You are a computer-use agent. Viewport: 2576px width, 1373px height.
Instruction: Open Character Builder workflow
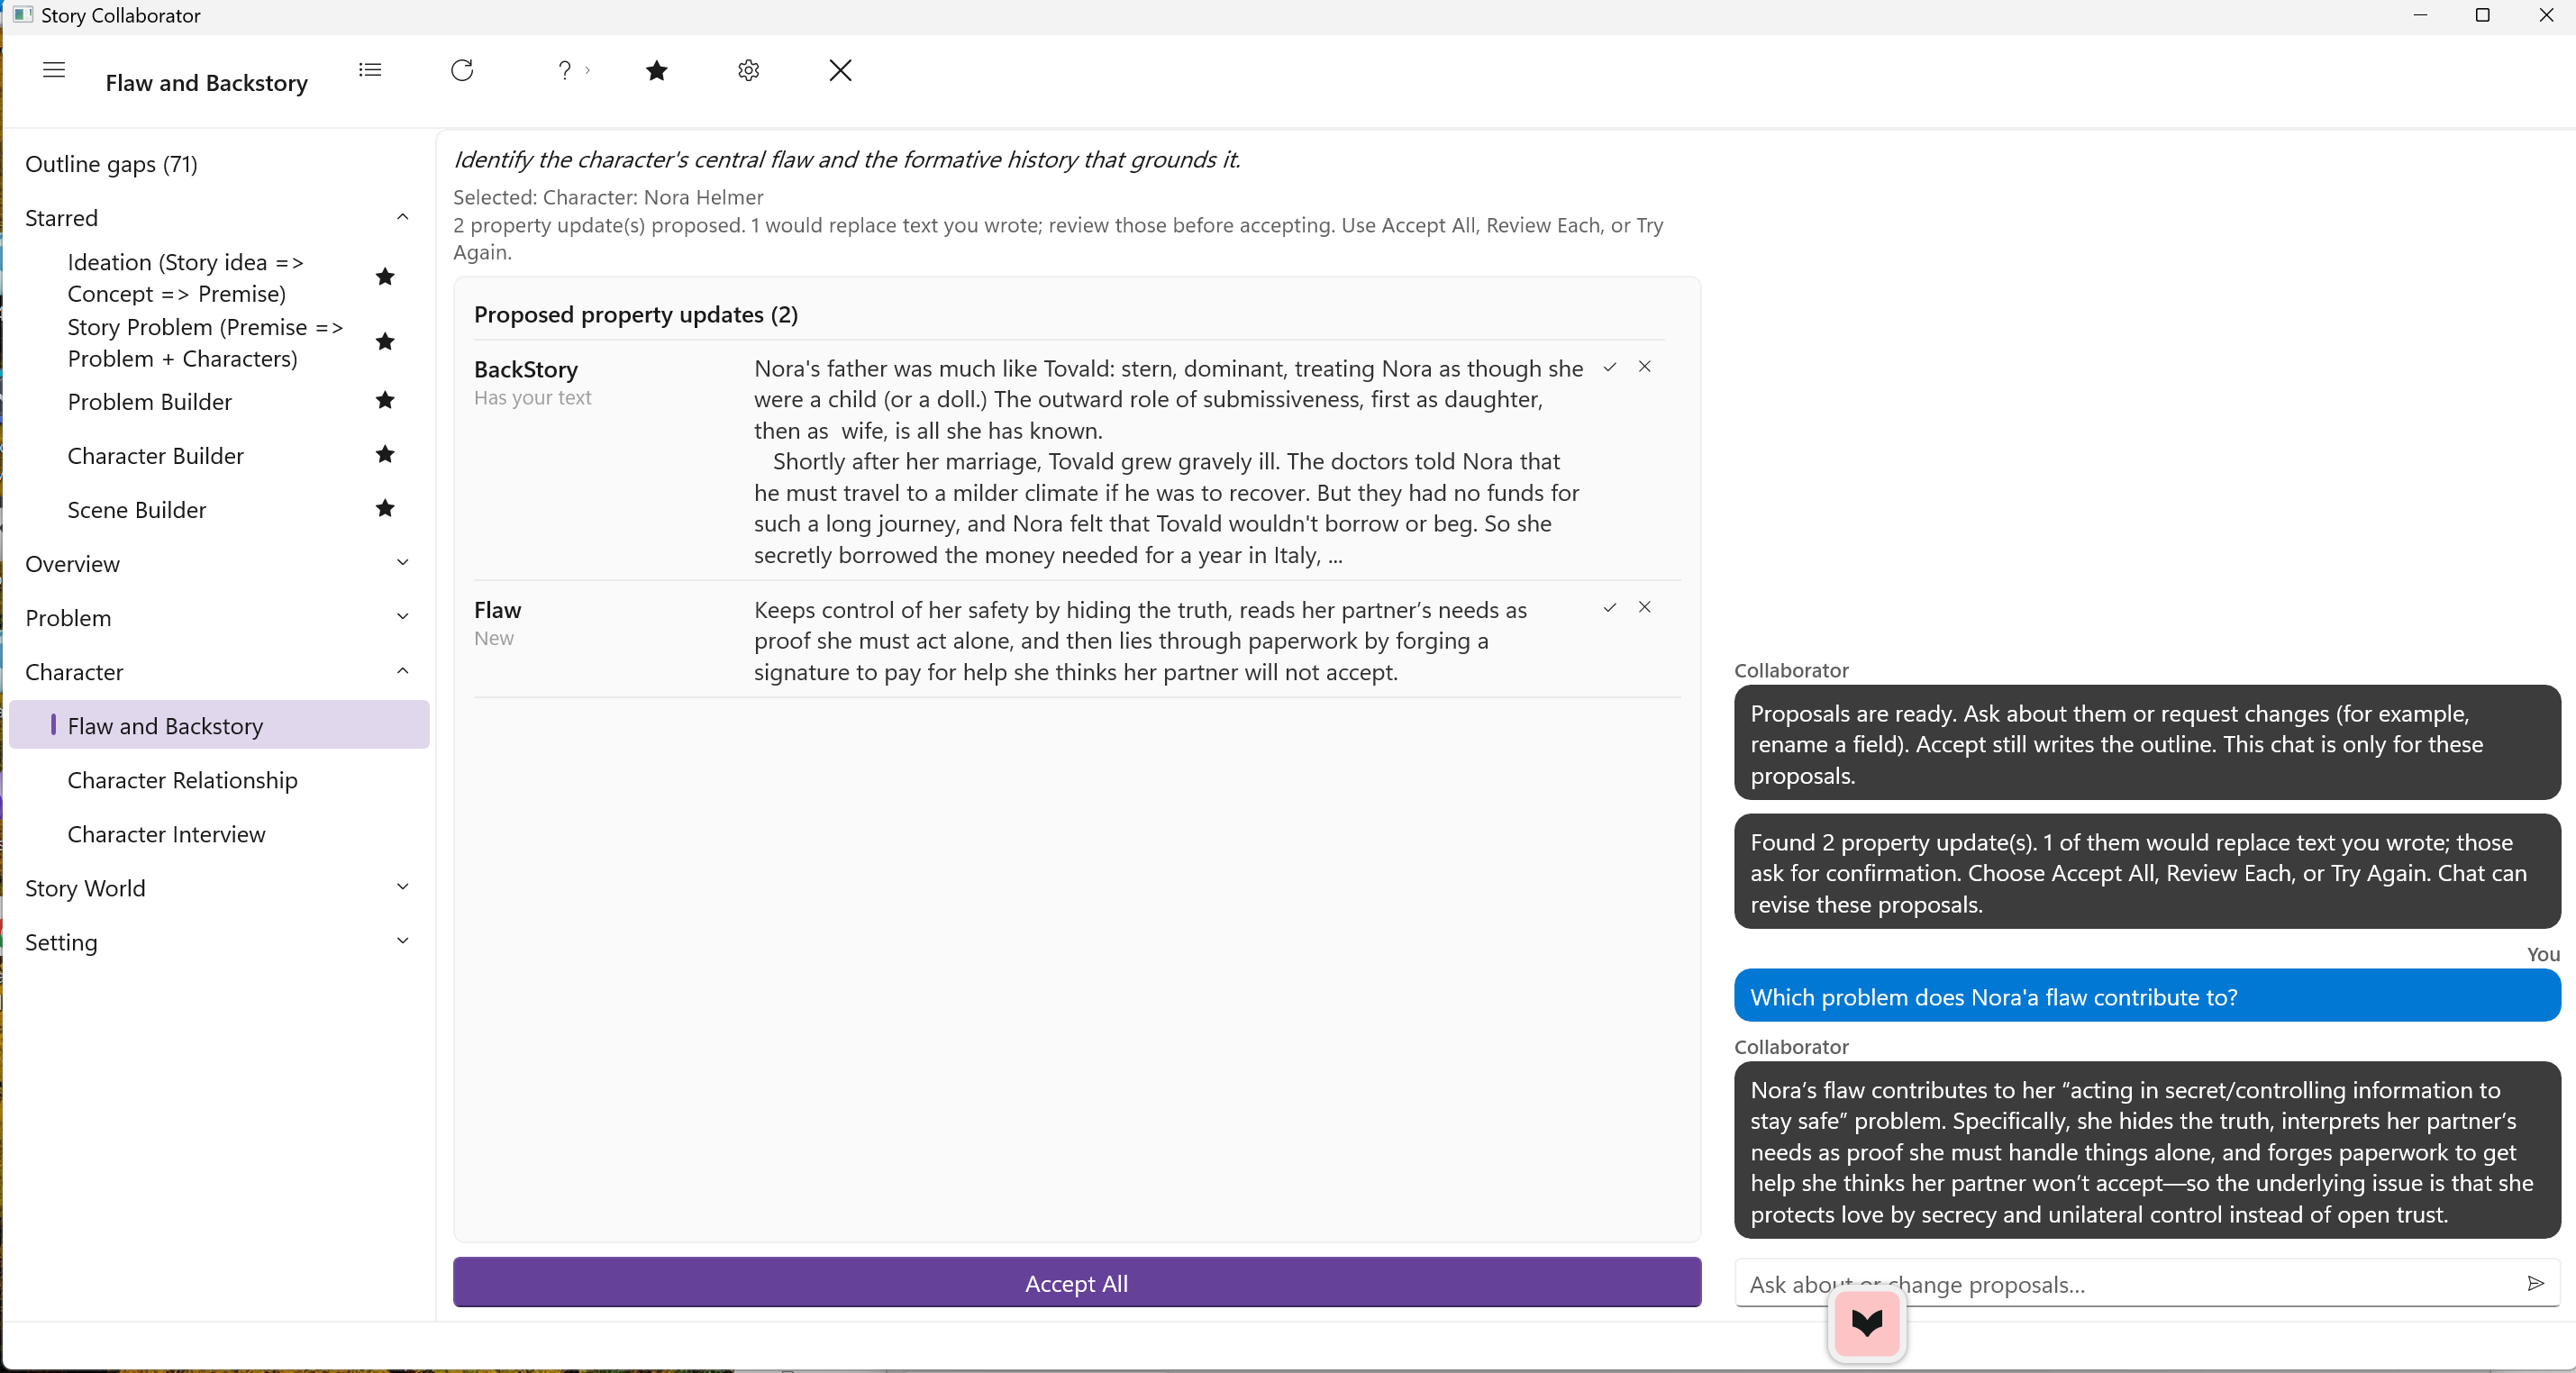[156, 455]
